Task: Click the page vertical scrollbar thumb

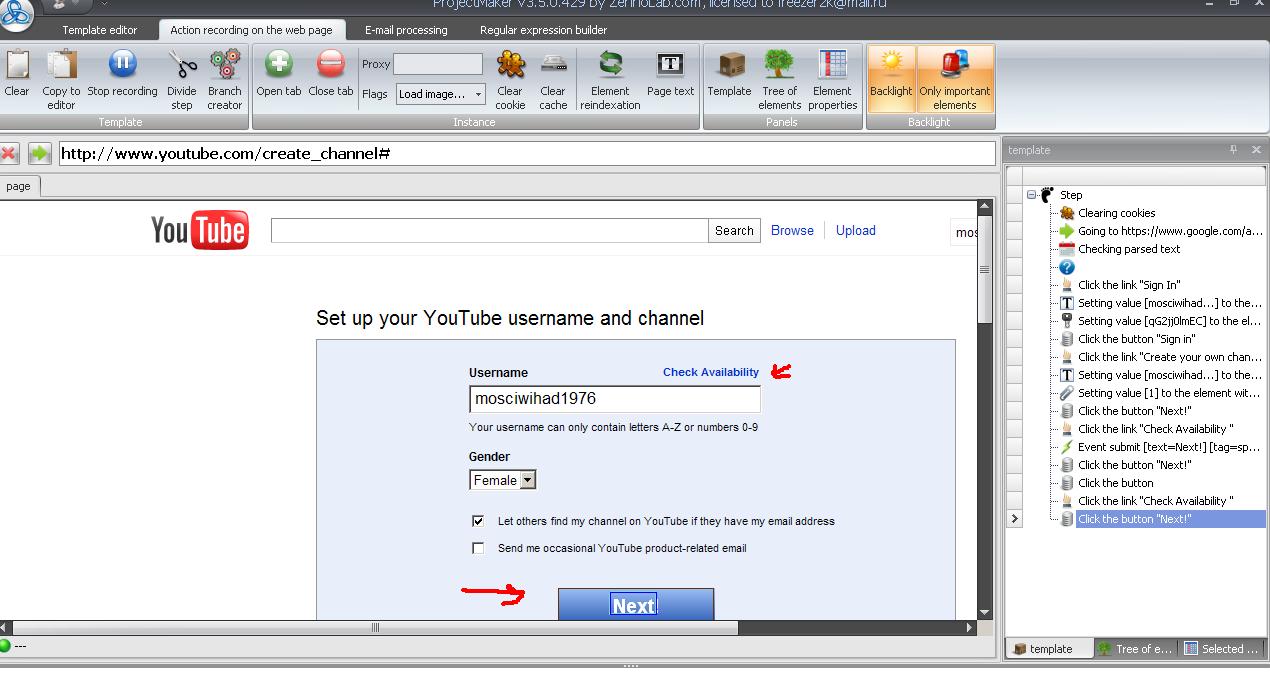Action: click(984, 269)
